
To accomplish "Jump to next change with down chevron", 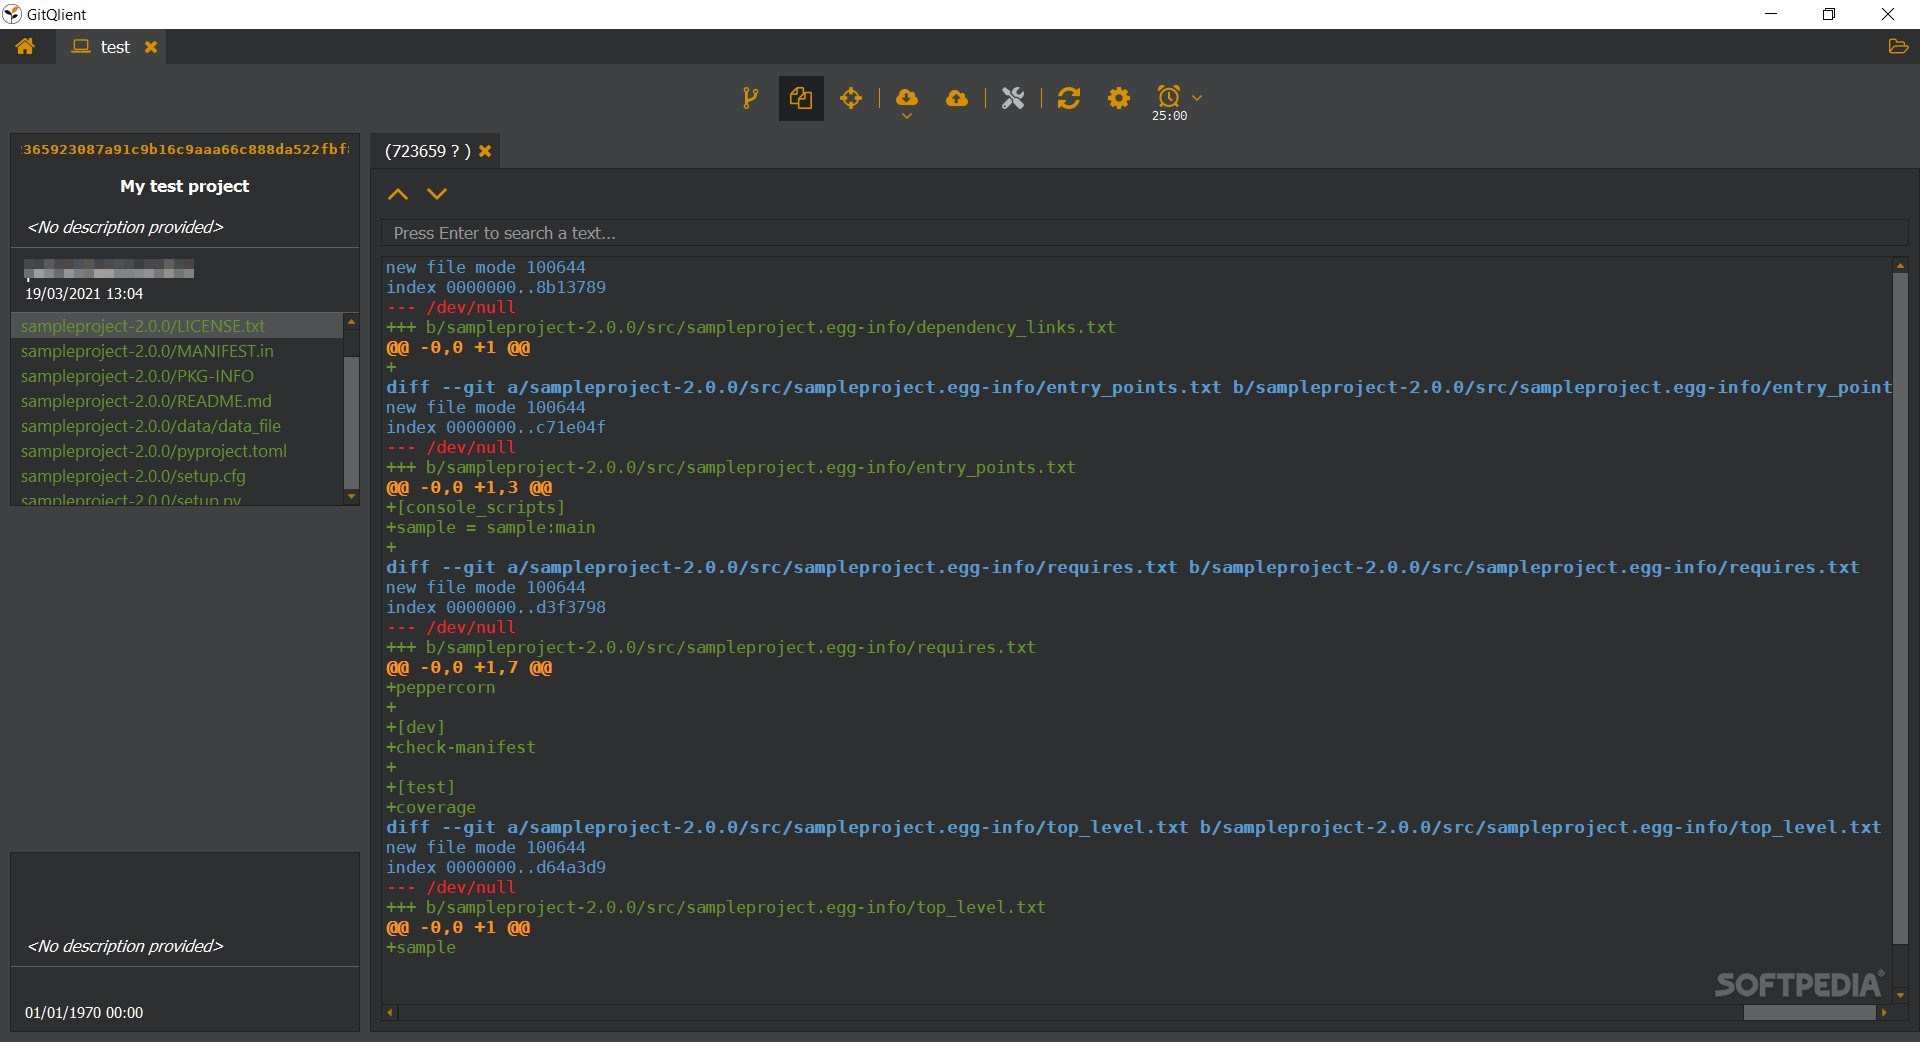I will (437, 194).
